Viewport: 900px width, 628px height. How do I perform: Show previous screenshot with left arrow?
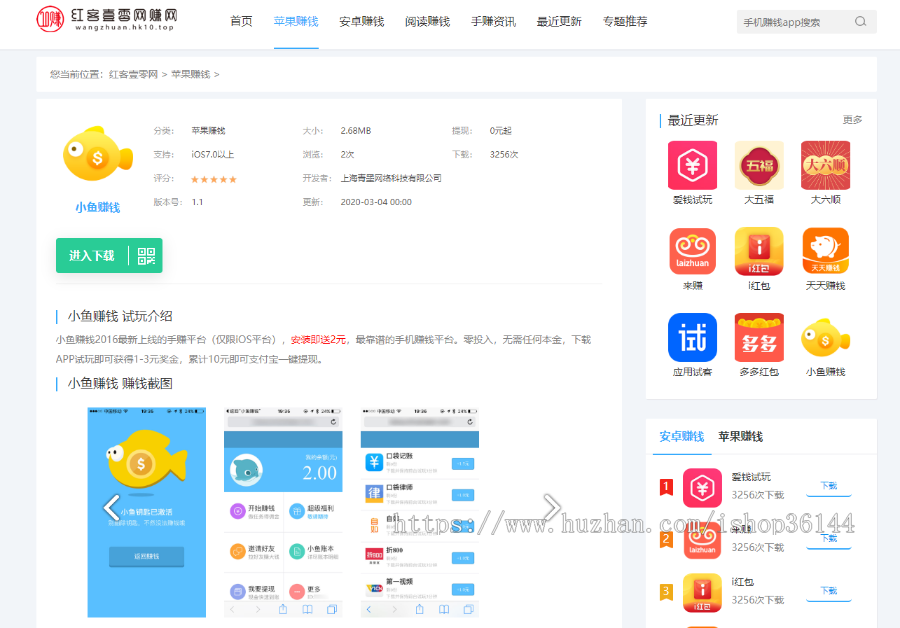(x=111, y=508)
